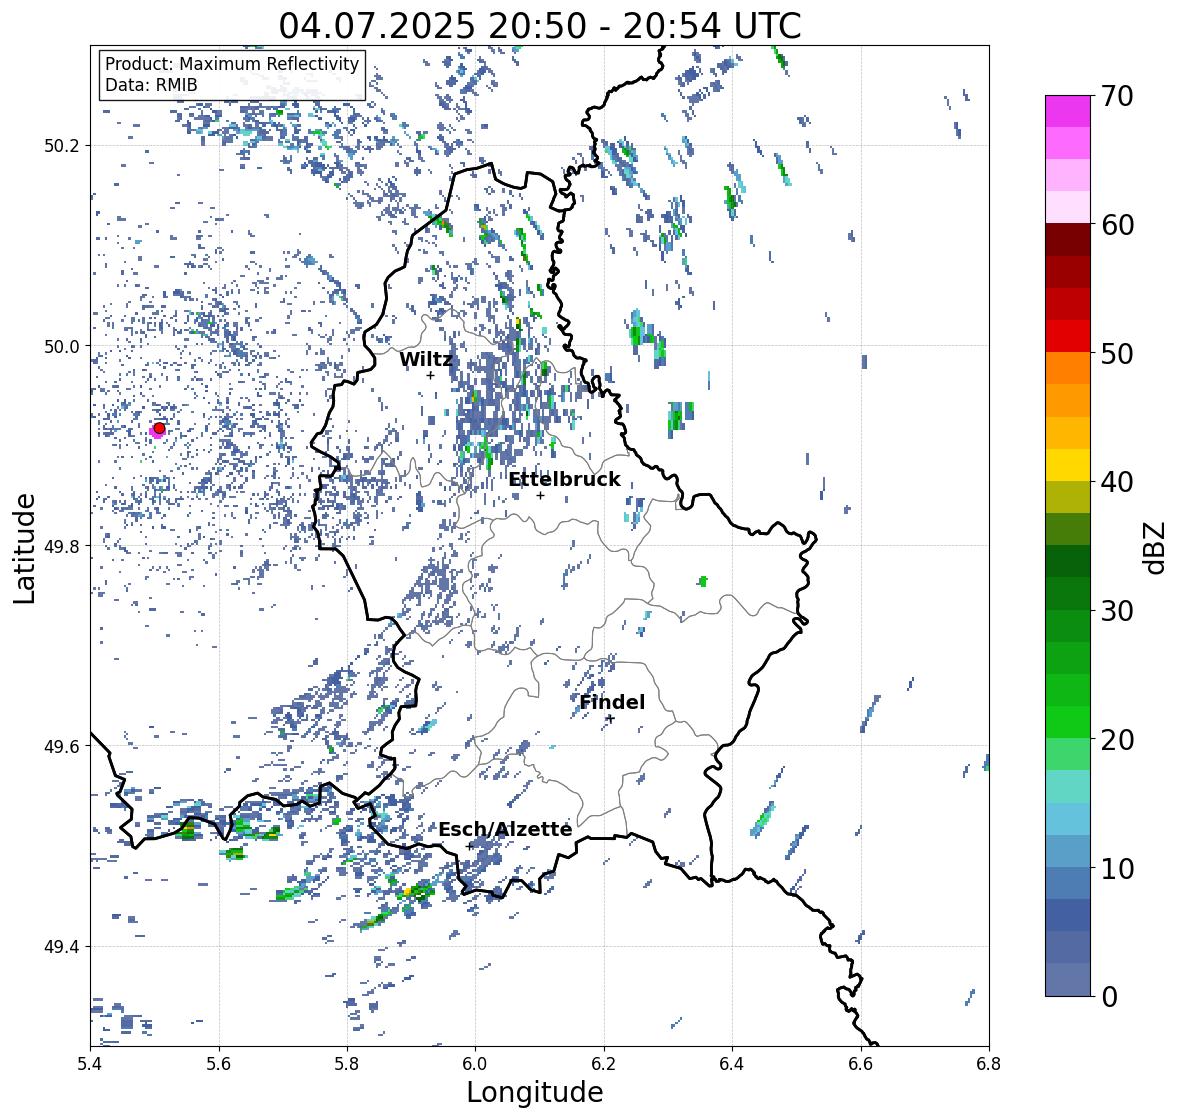1179x1117 pixels.
Task: Click the 50.2 latitude tick label
Action: tap(62, 146)
